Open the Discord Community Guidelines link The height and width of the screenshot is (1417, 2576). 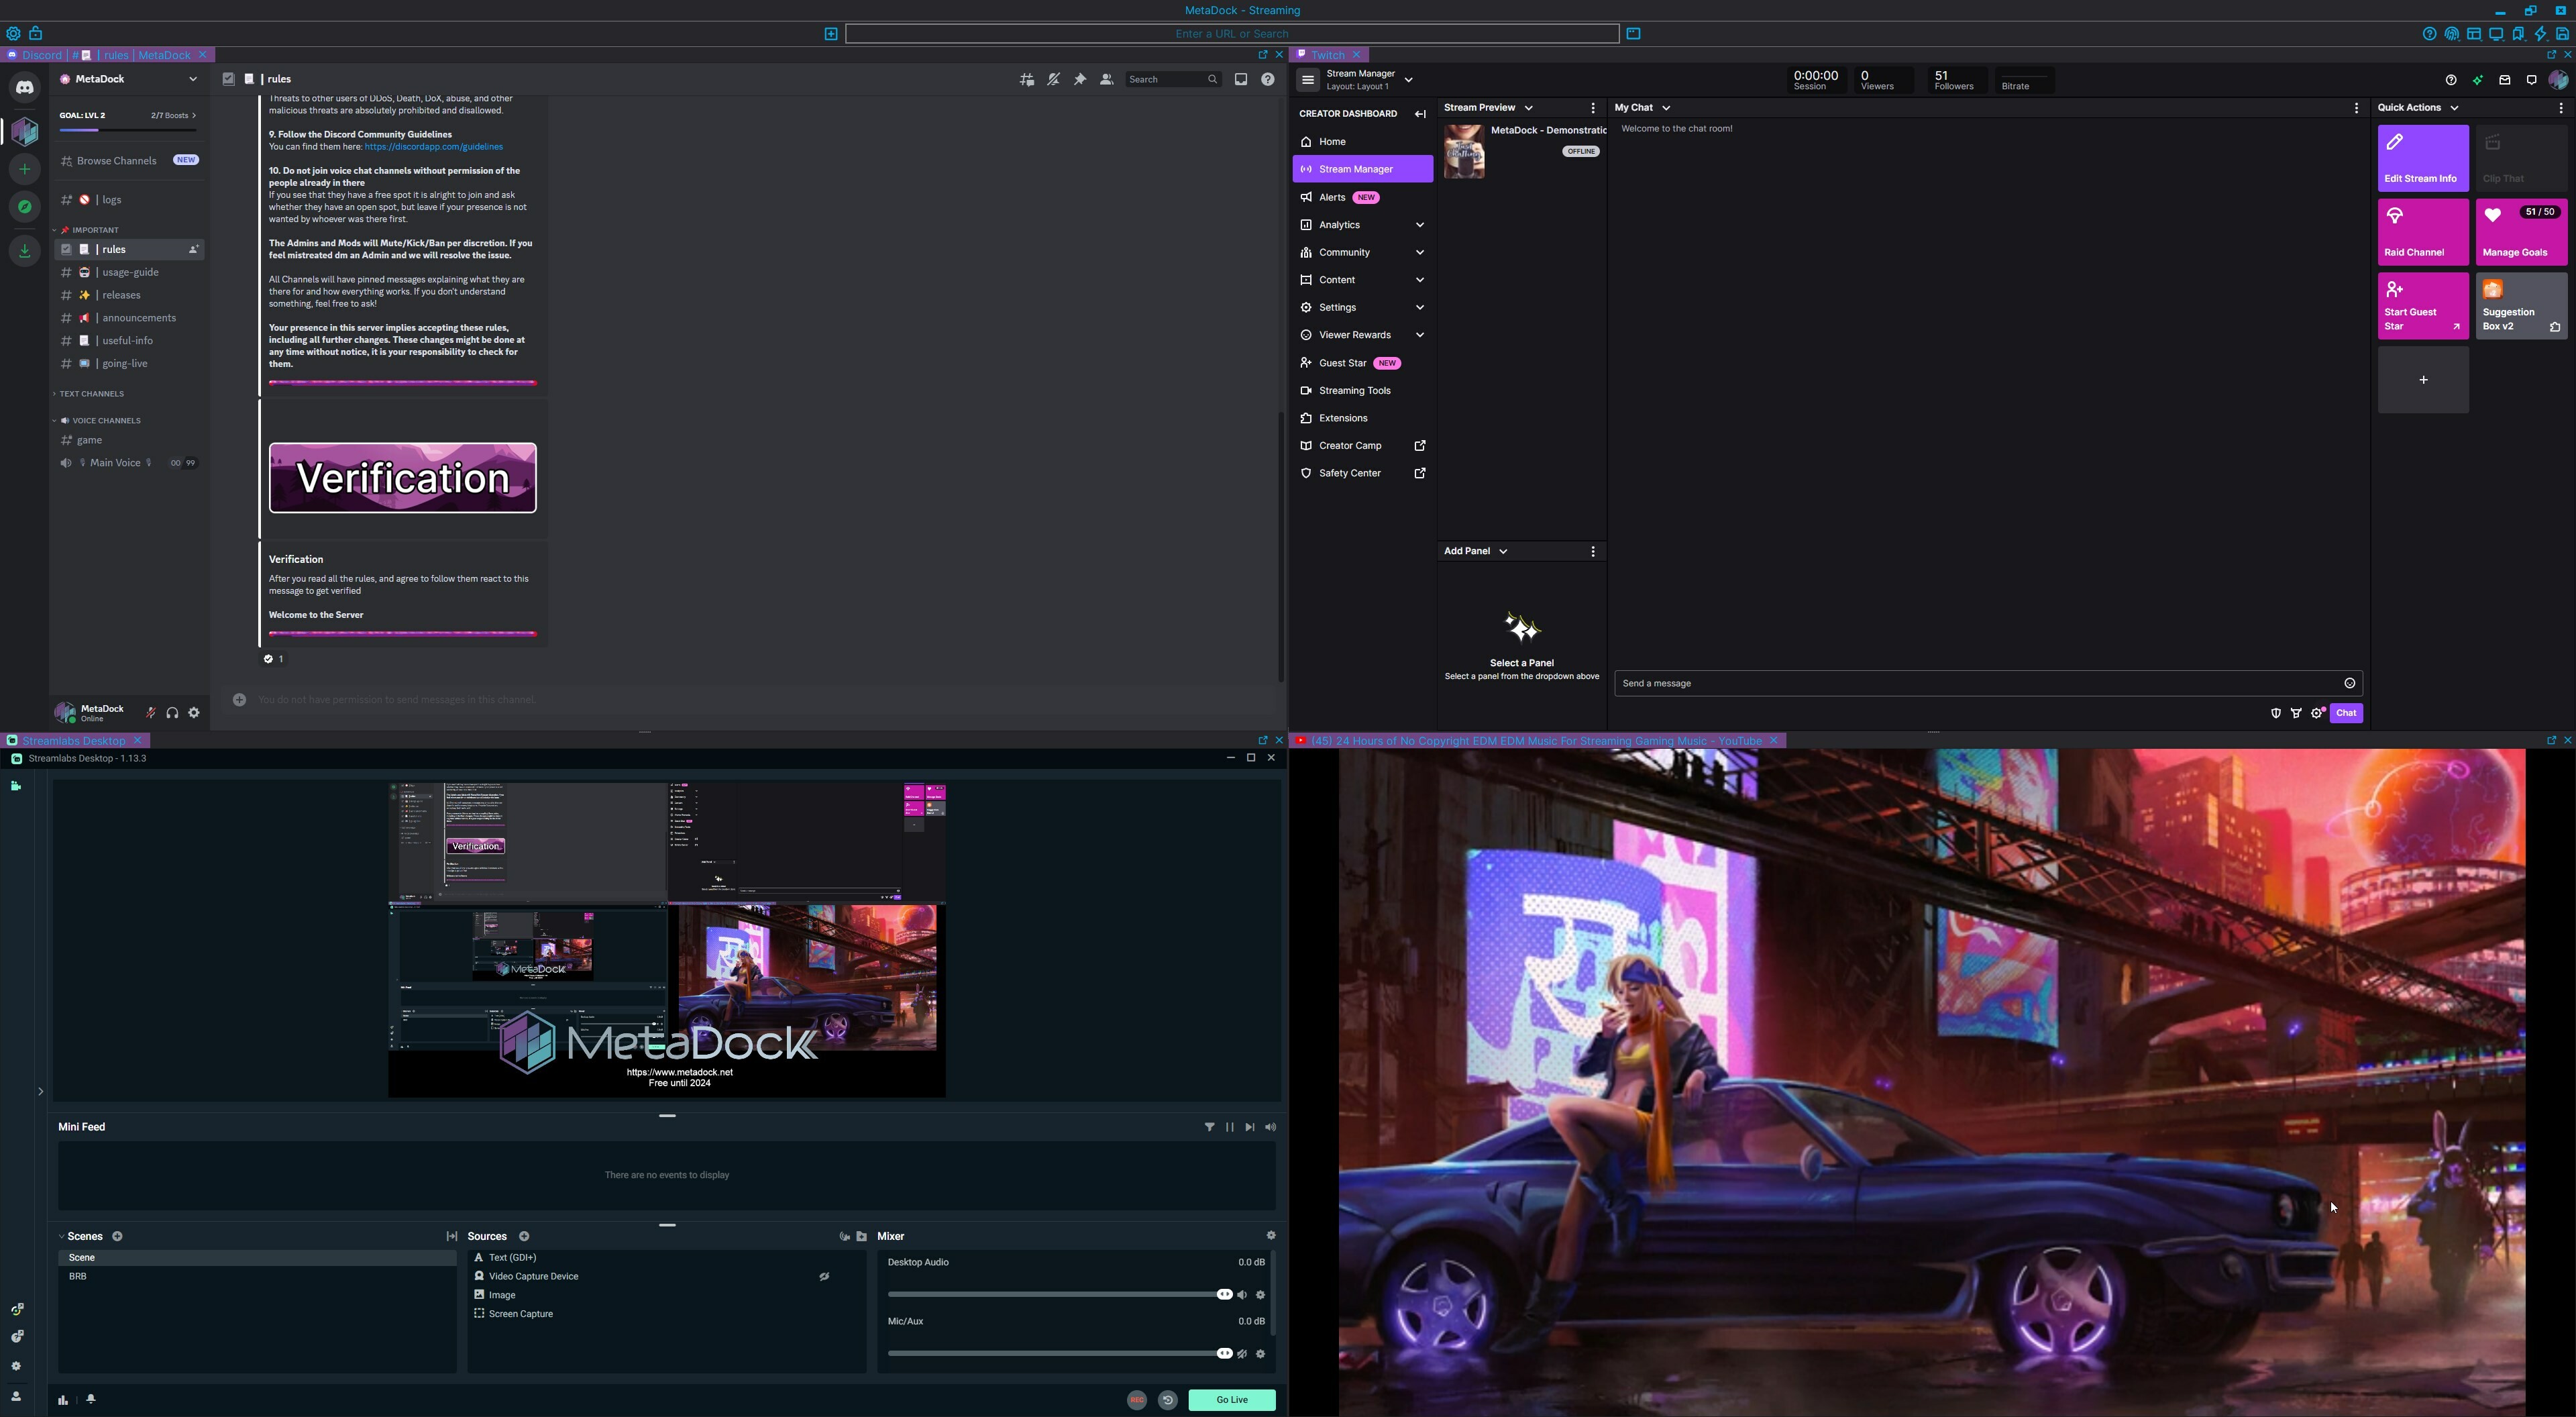433,146
